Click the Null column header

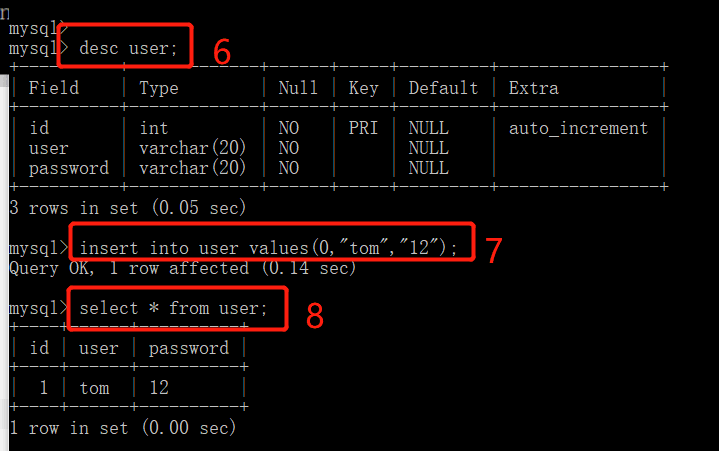click(x=298, y=88)
